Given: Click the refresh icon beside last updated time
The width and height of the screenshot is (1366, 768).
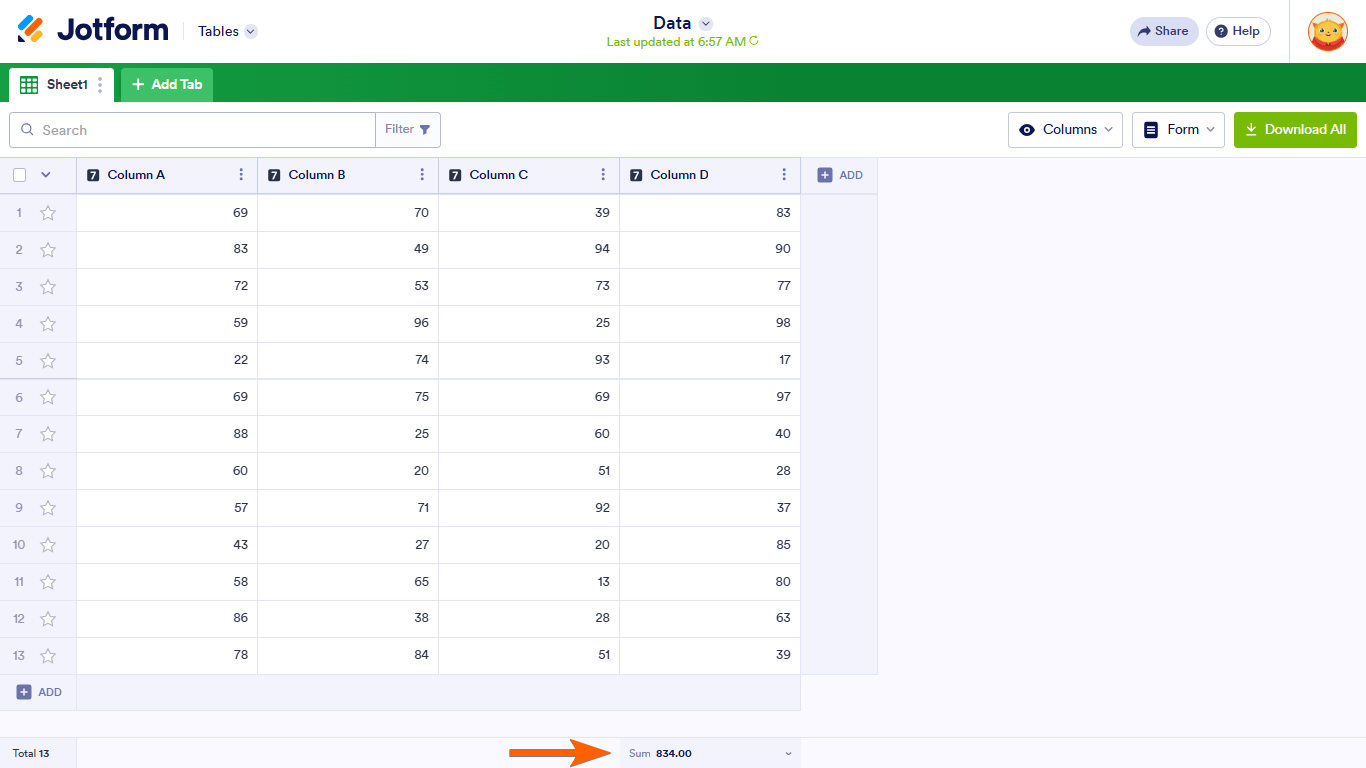Looking at the screenshot, I should click(x=754, y=42).
